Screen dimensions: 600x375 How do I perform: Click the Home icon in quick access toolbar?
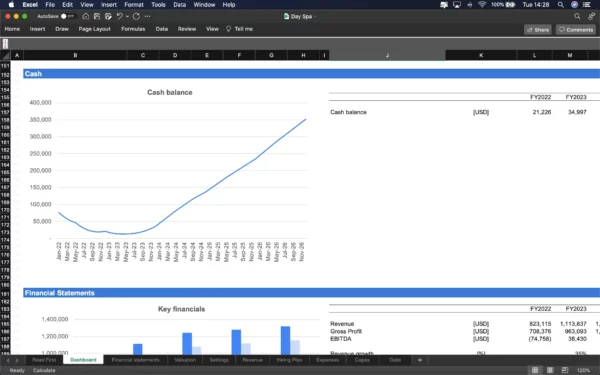86,16
